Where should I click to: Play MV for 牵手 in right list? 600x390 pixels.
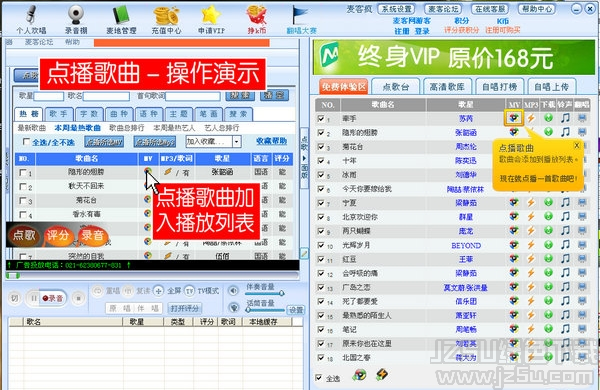[514, 118]
